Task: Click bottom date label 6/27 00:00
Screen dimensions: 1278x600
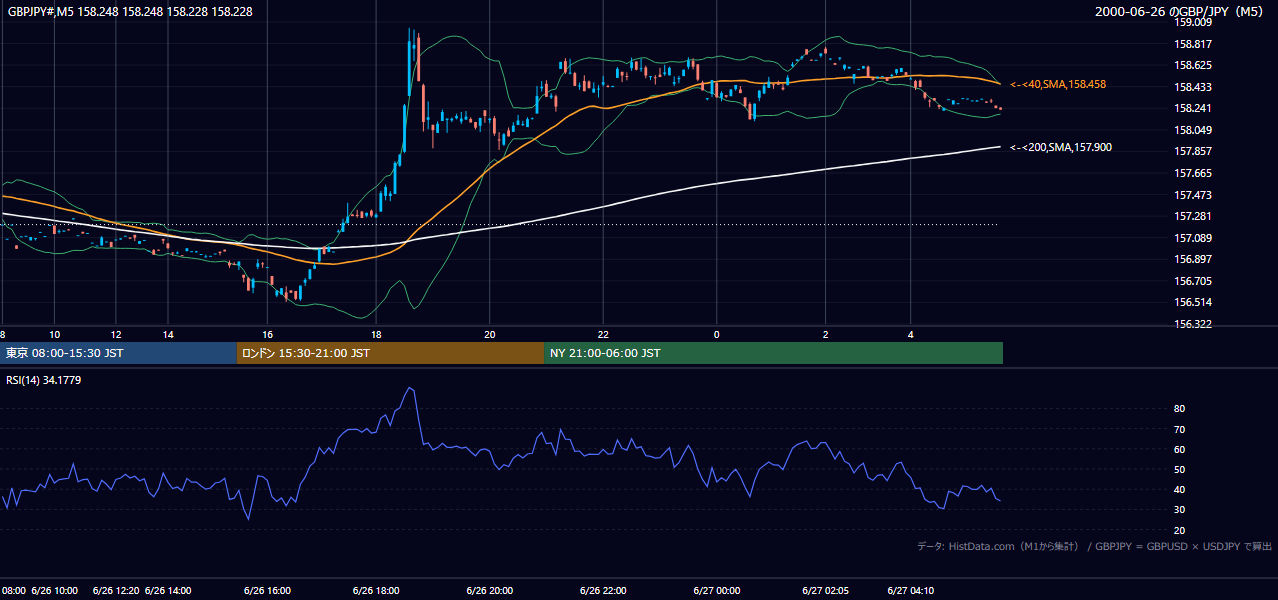Action: [716, 591]
